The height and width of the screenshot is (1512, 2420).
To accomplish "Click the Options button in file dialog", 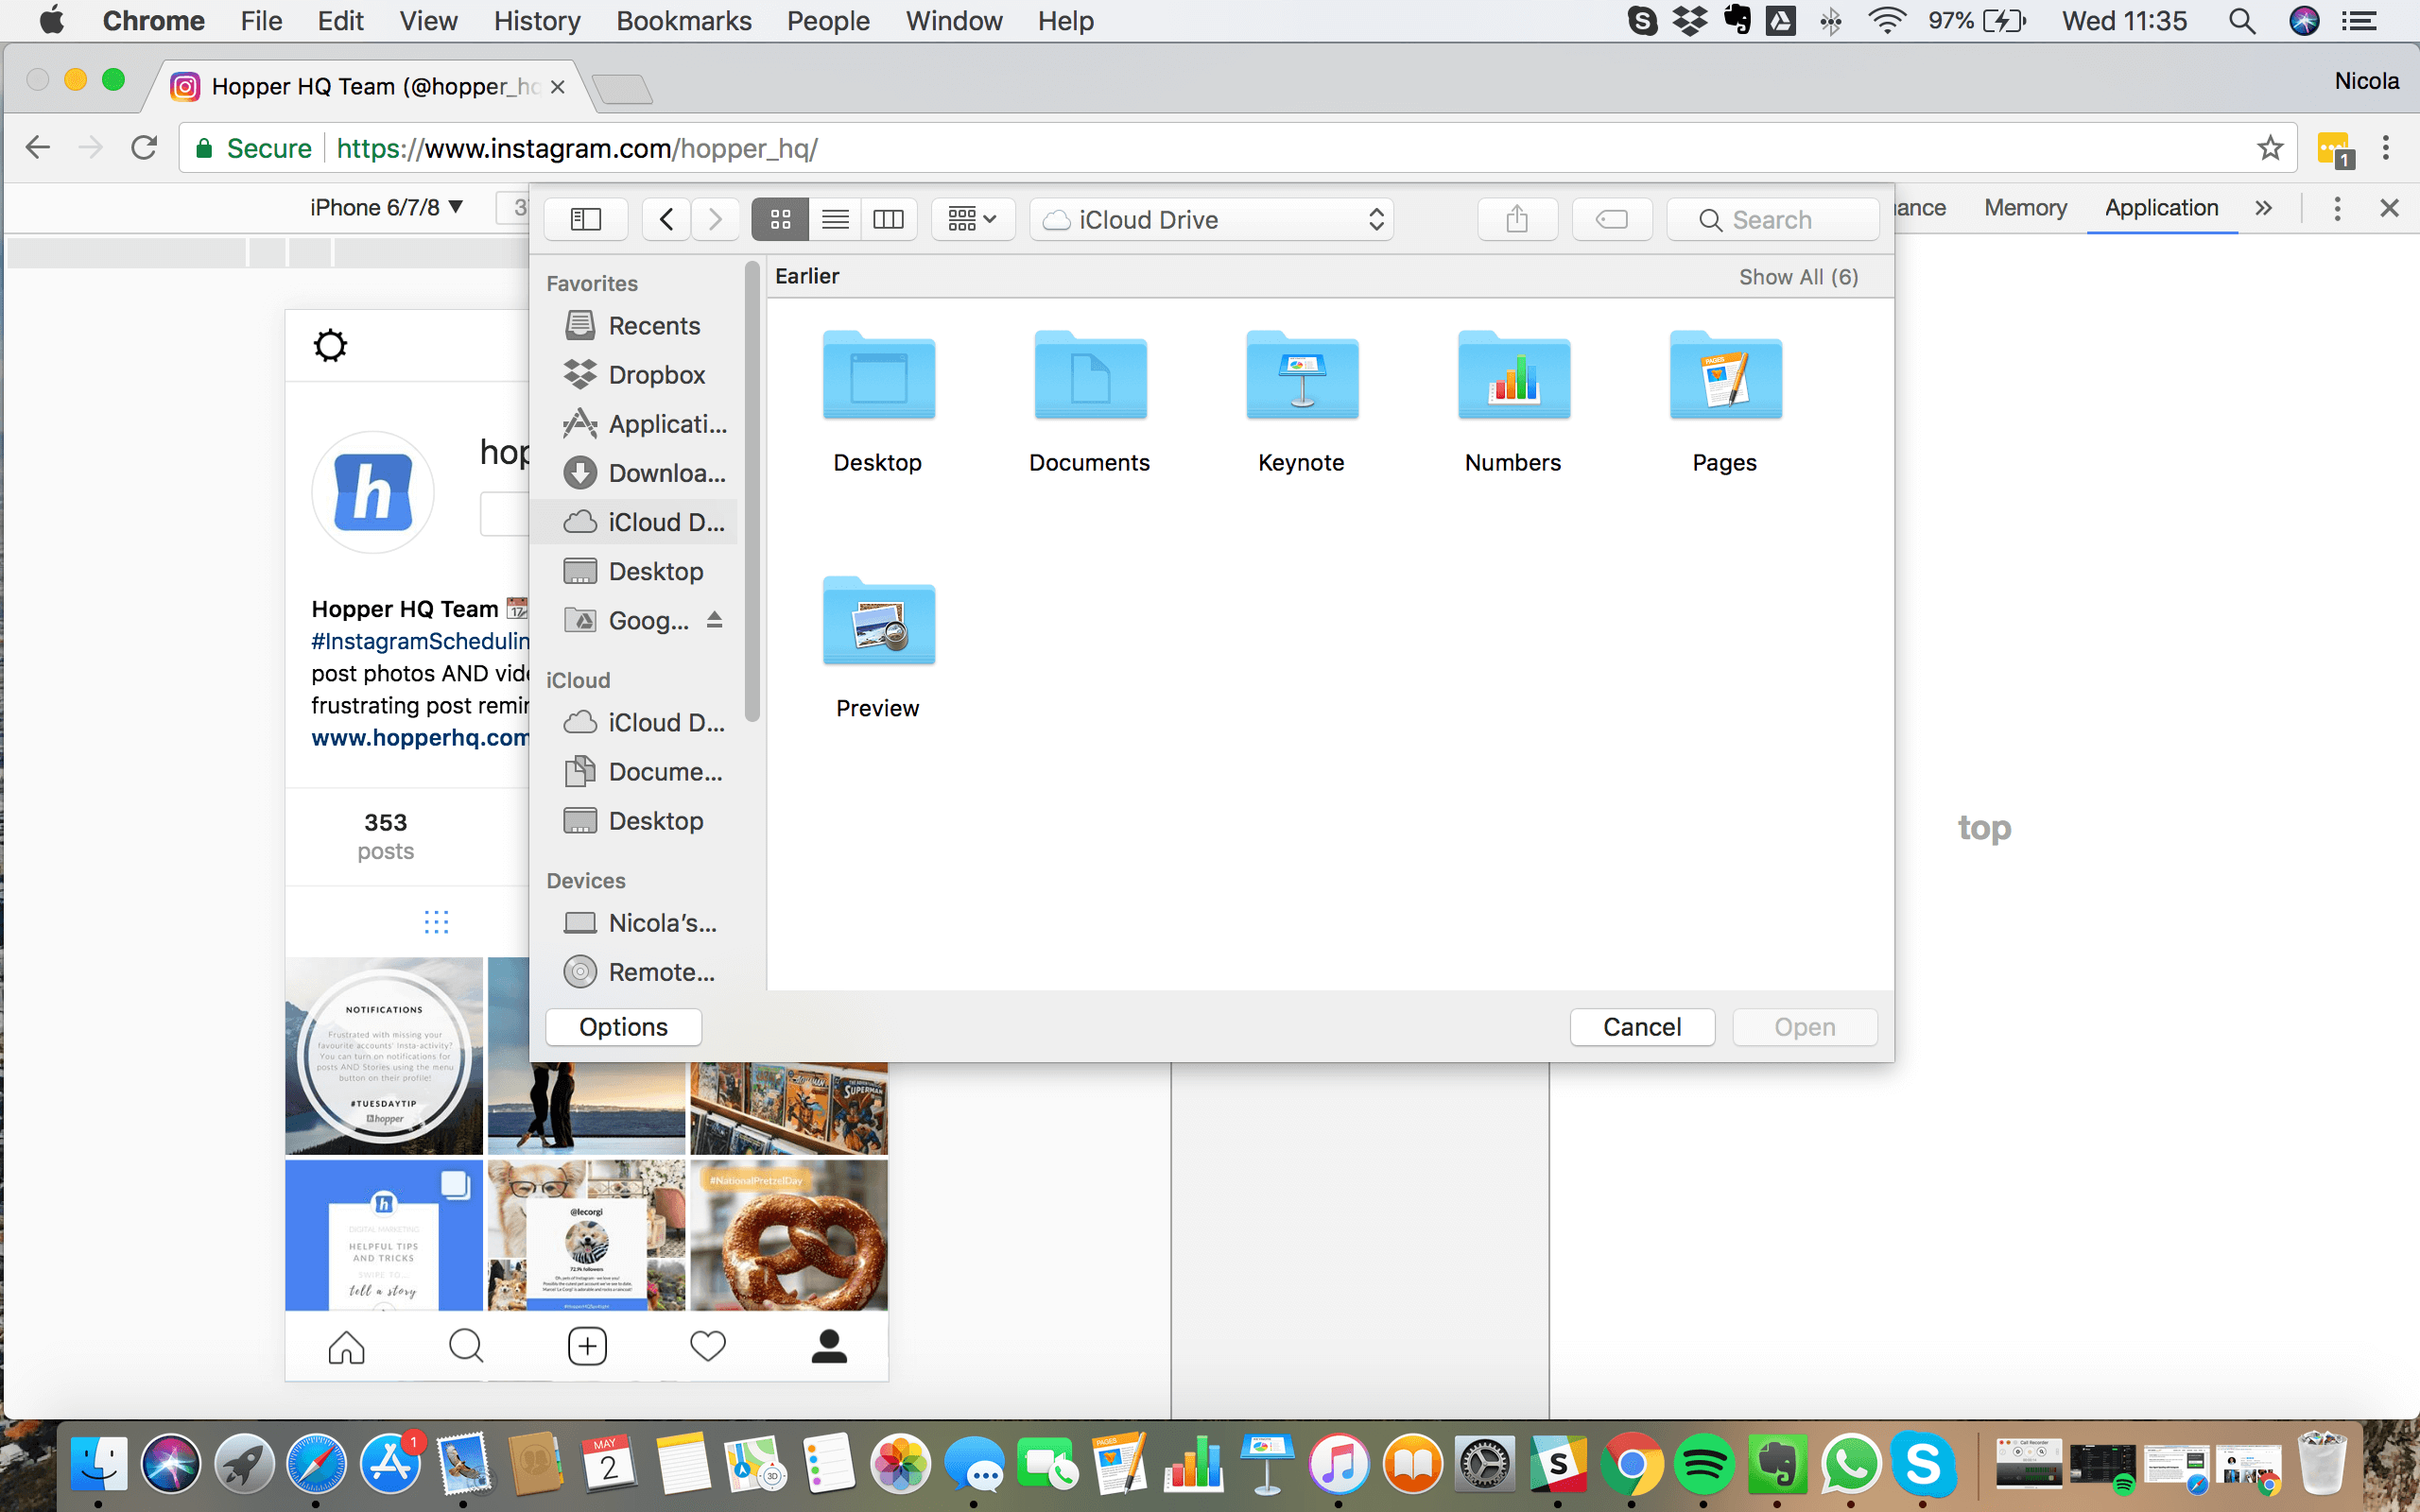I will [x=624, y=1026].
